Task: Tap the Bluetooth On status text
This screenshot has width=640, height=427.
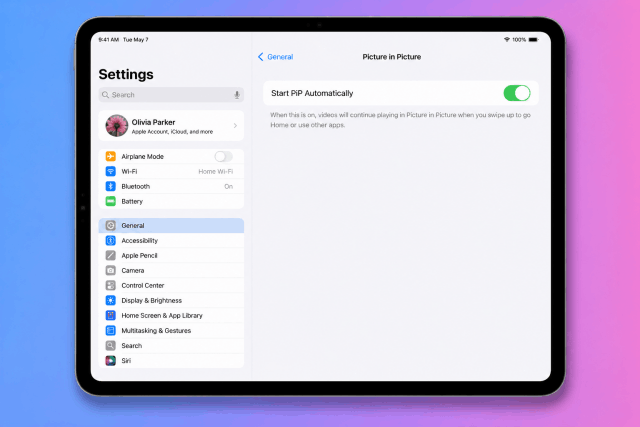Action: coord(229,186)
